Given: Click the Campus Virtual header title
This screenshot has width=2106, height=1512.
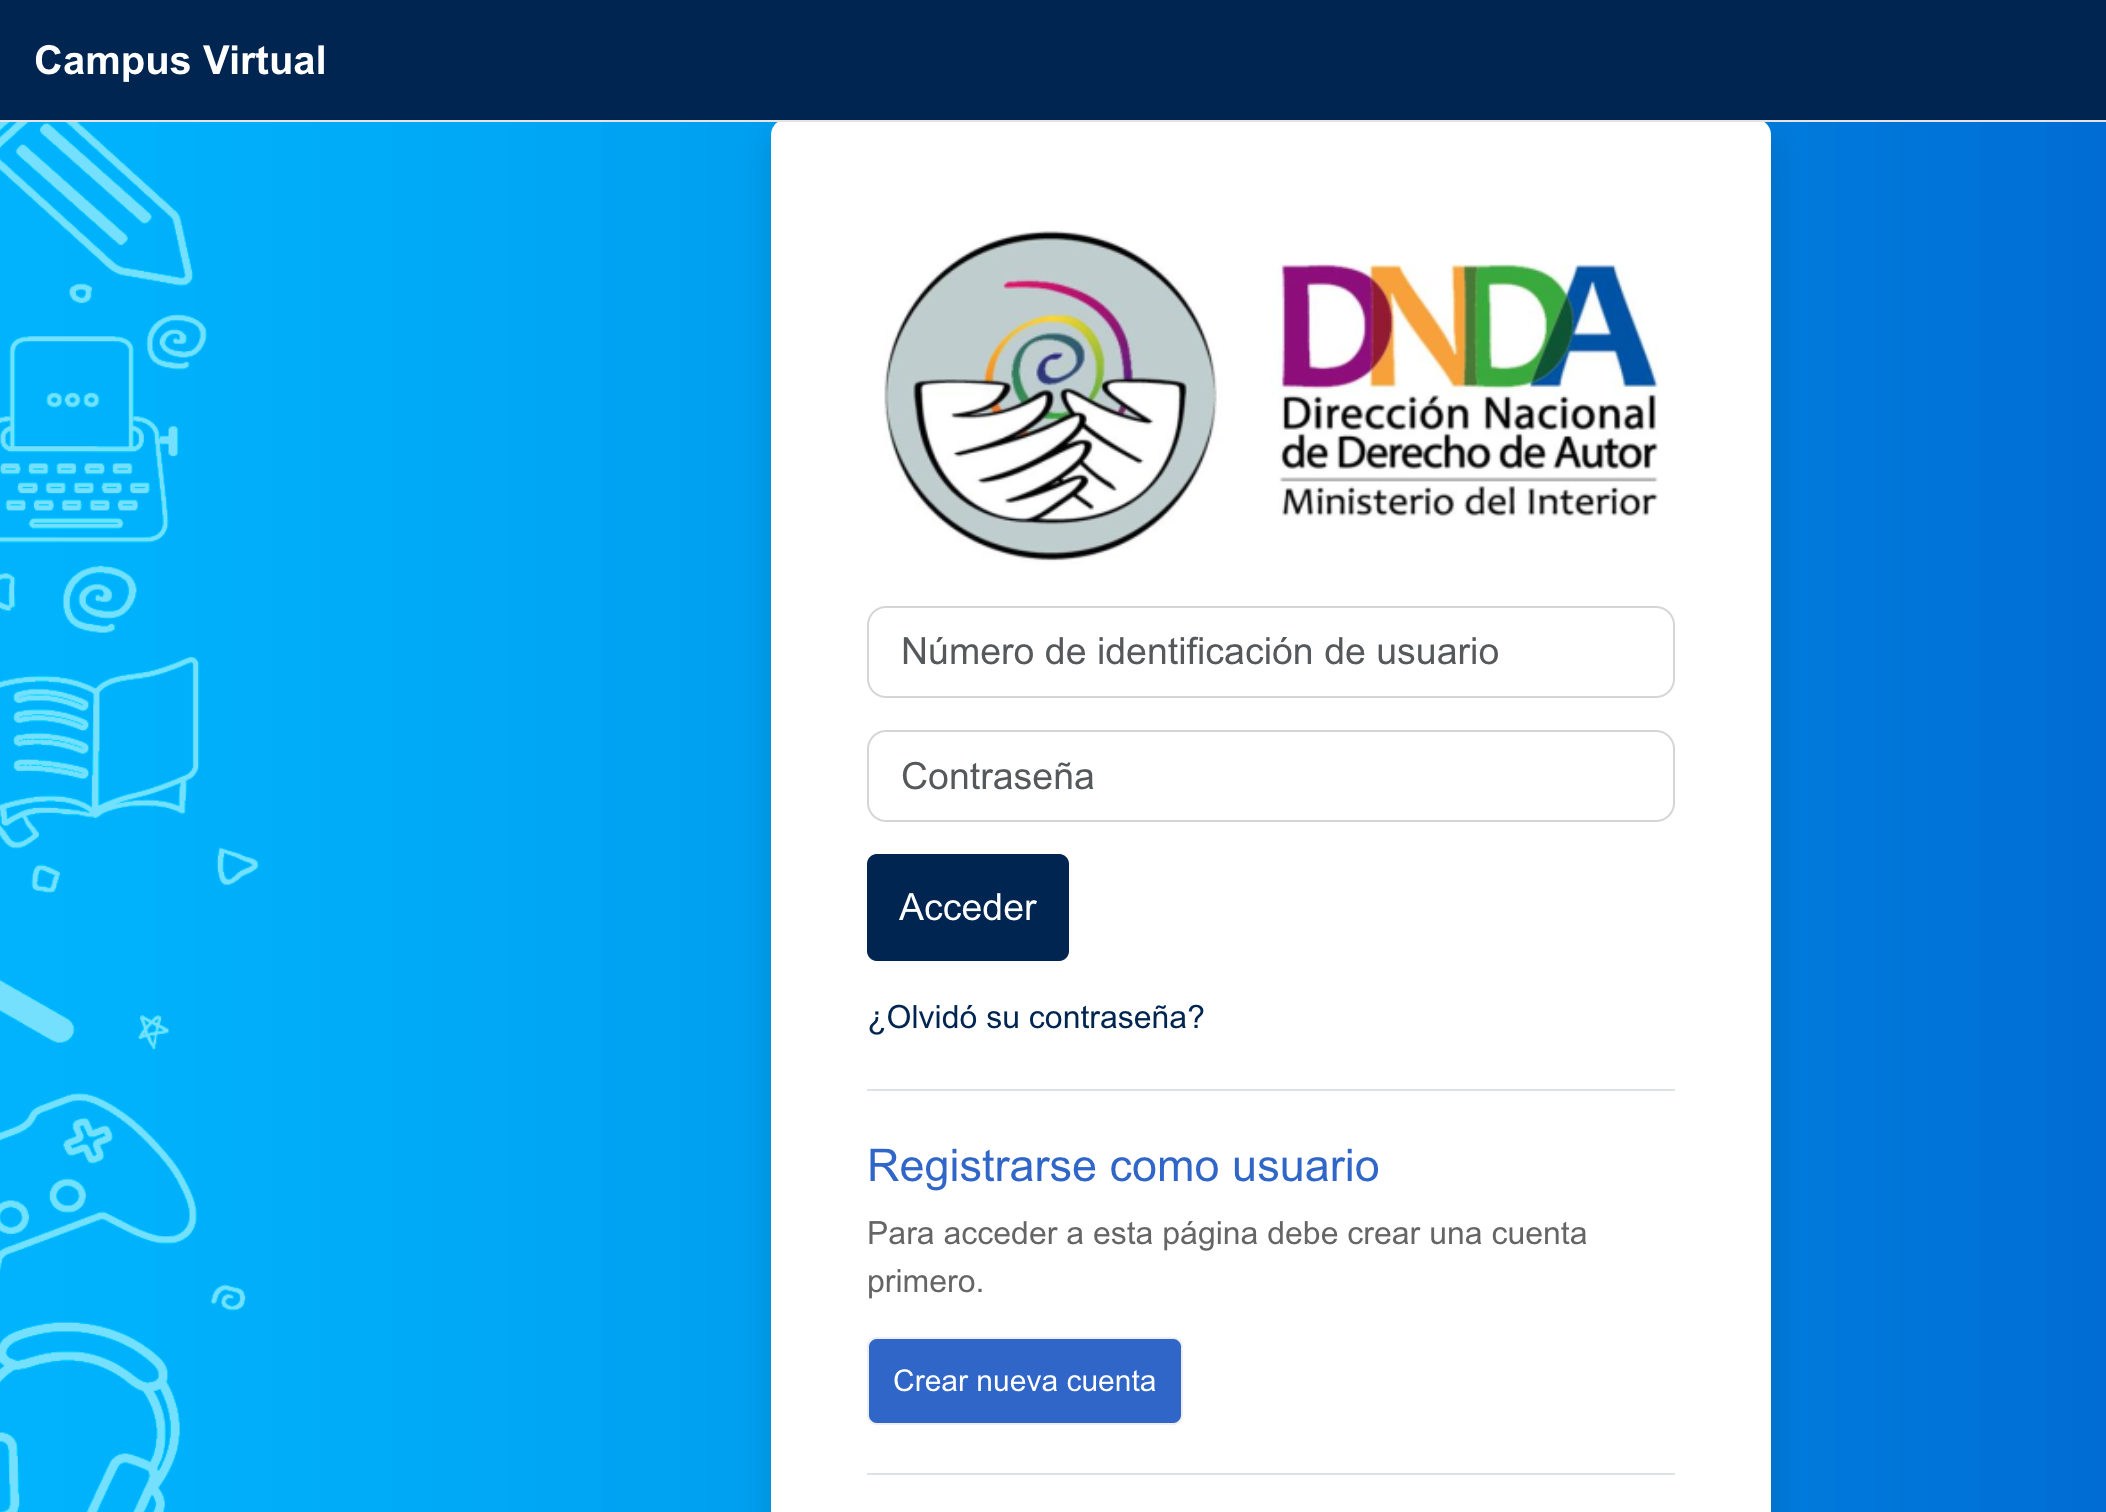Looking at the screenshot, I should (x=180, y=60).
